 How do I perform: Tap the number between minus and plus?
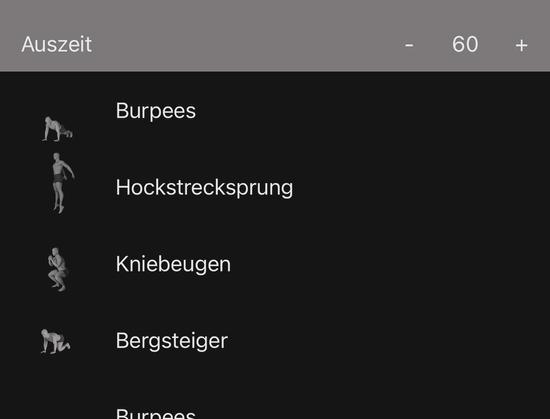click(x=465, y=44)
